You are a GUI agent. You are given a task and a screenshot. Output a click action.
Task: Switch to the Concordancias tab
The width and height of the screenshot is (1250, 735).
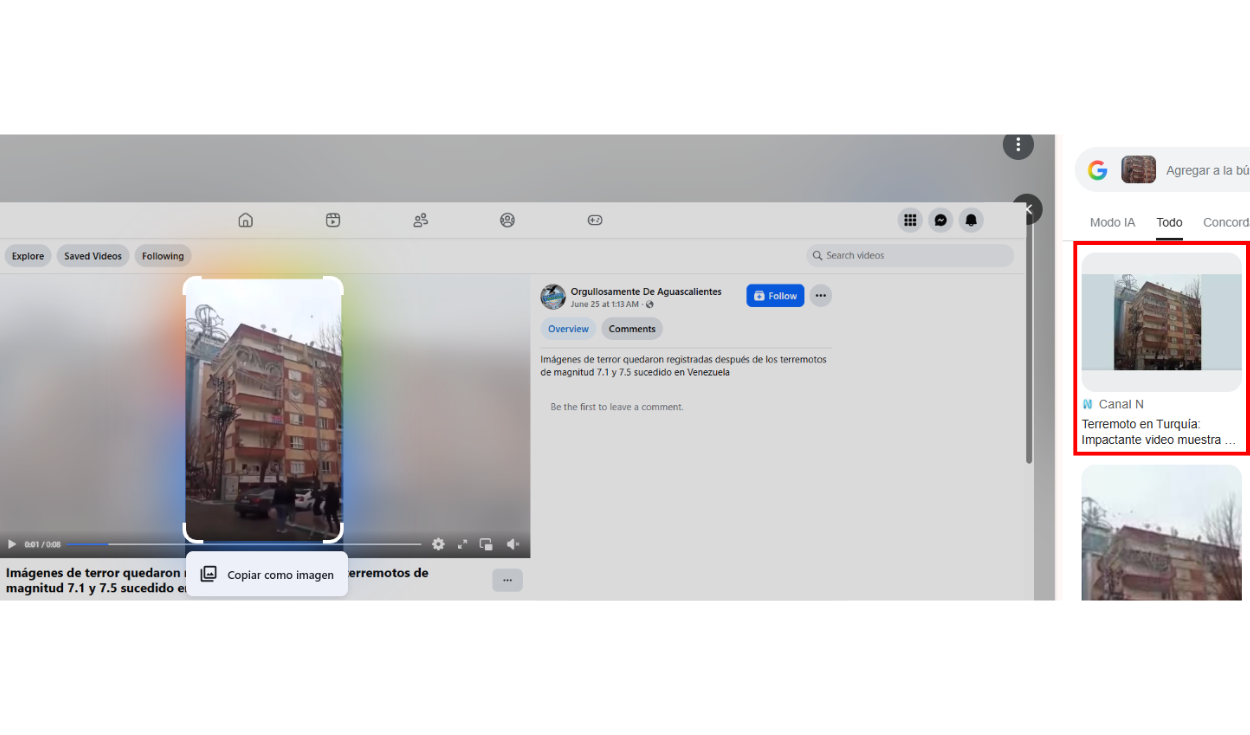(x=1226, y=222)
